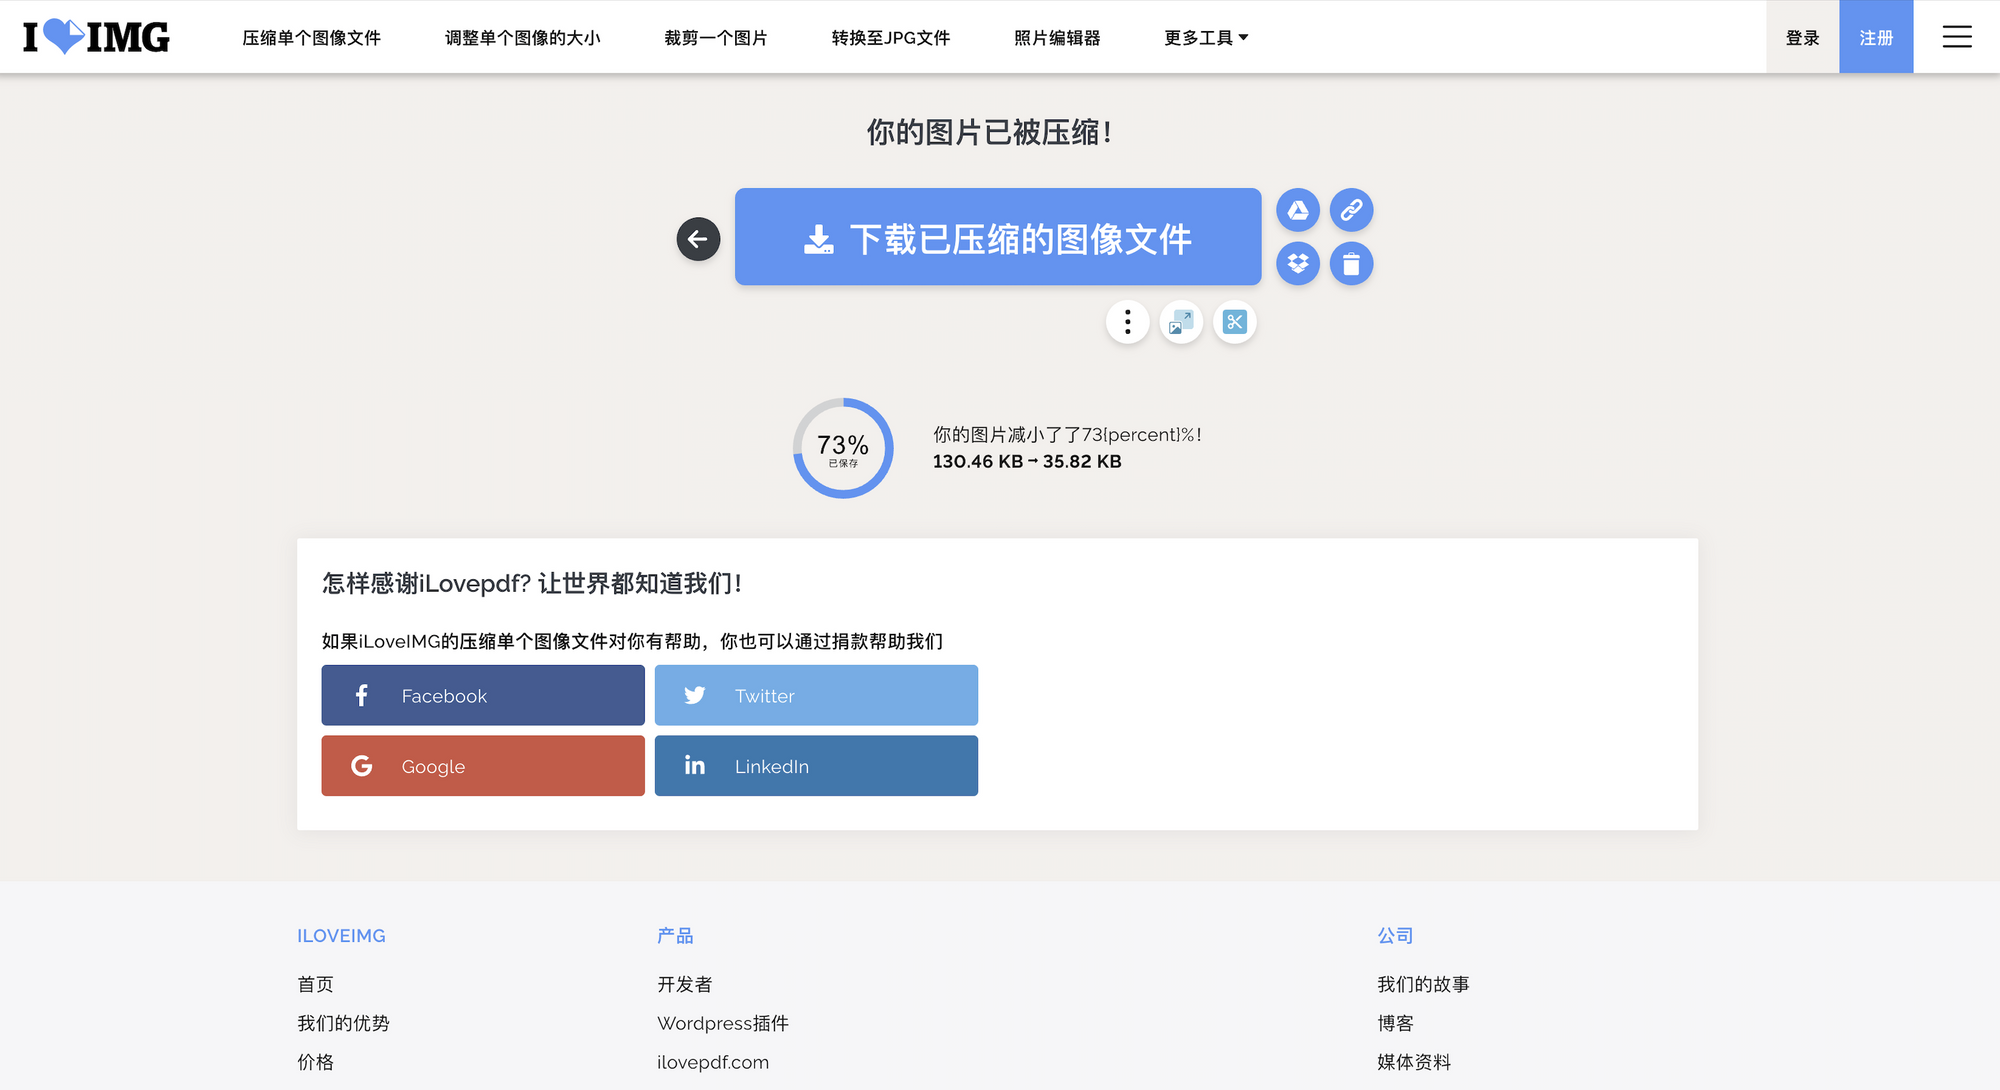Expand 更多工具 dropdown menu
Screen dimensions: 2000x1090
[1206, 38]
